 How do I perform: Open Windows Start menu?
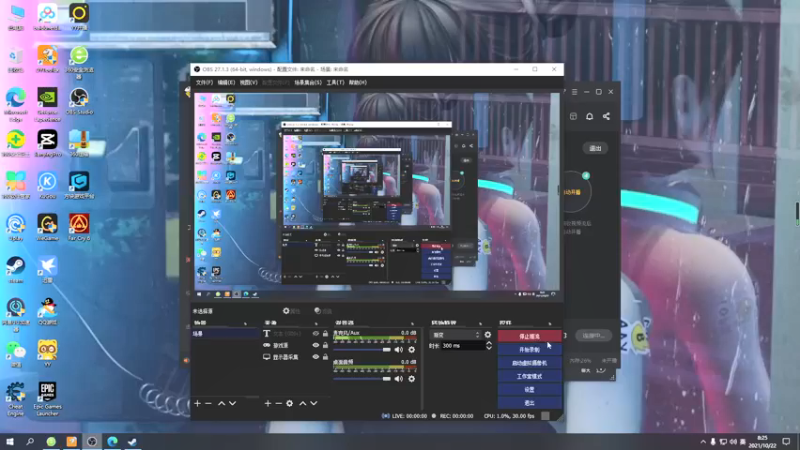coord(10,441)
